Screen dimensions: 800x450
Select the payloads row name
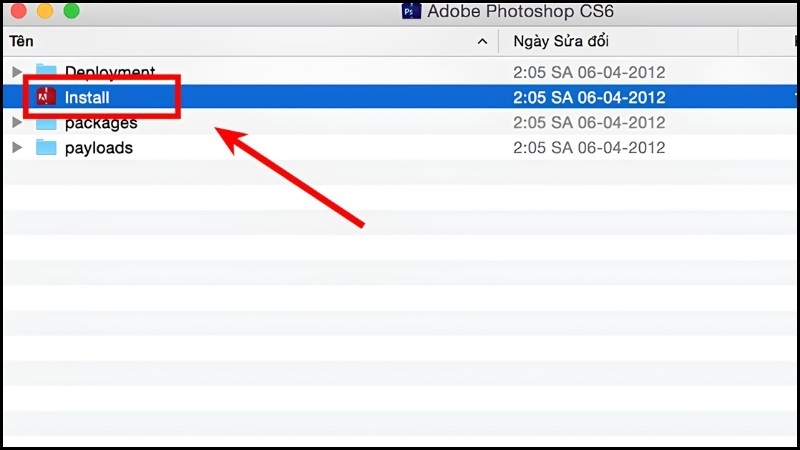[98, 148]
